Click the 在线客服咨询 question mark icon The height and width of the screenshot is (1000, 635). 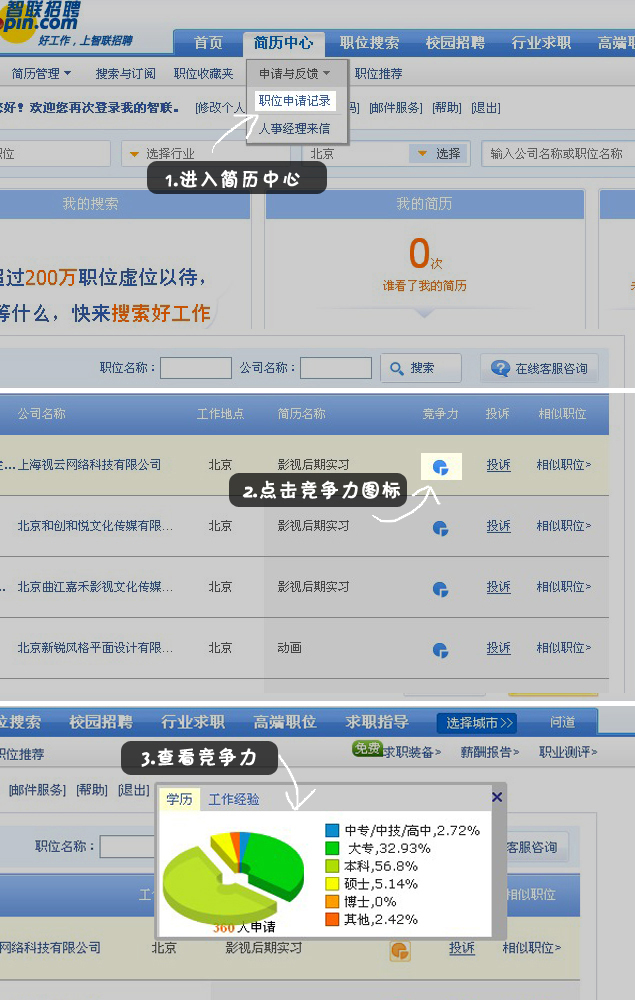tap(500, 368)
